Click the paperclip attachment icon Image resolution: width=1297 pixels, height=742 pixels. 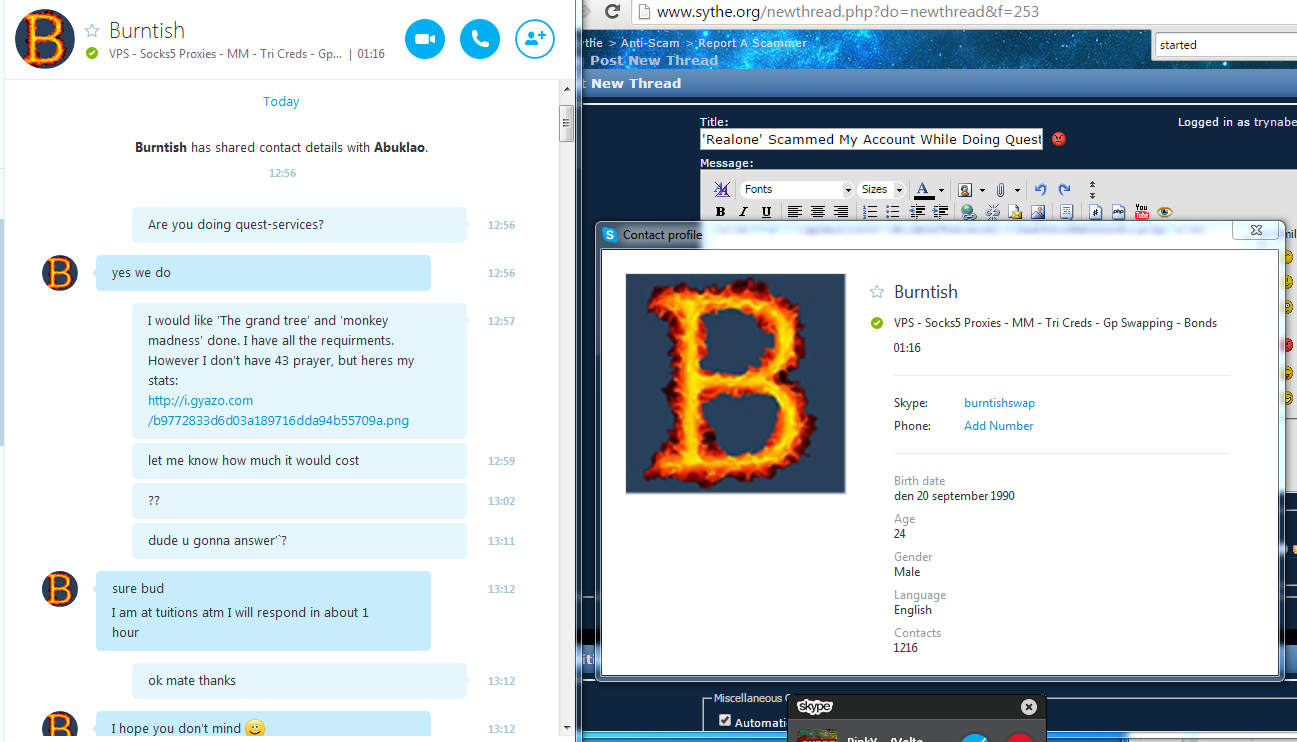point(1000,189)
